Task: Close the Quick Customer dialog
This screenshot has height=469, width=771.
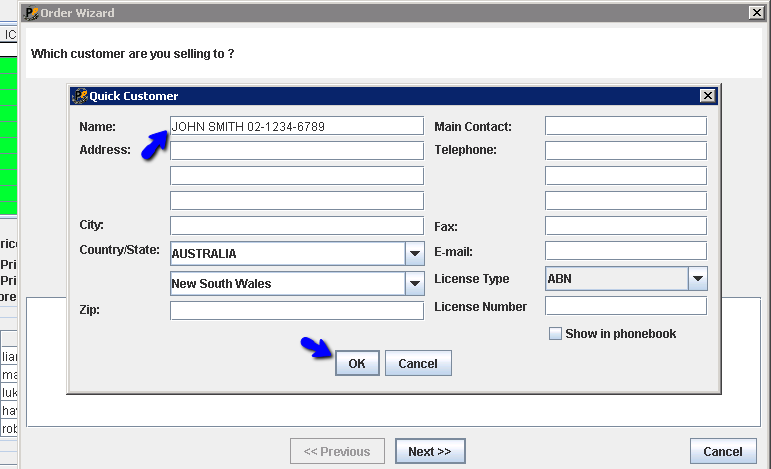Action: 708,96
